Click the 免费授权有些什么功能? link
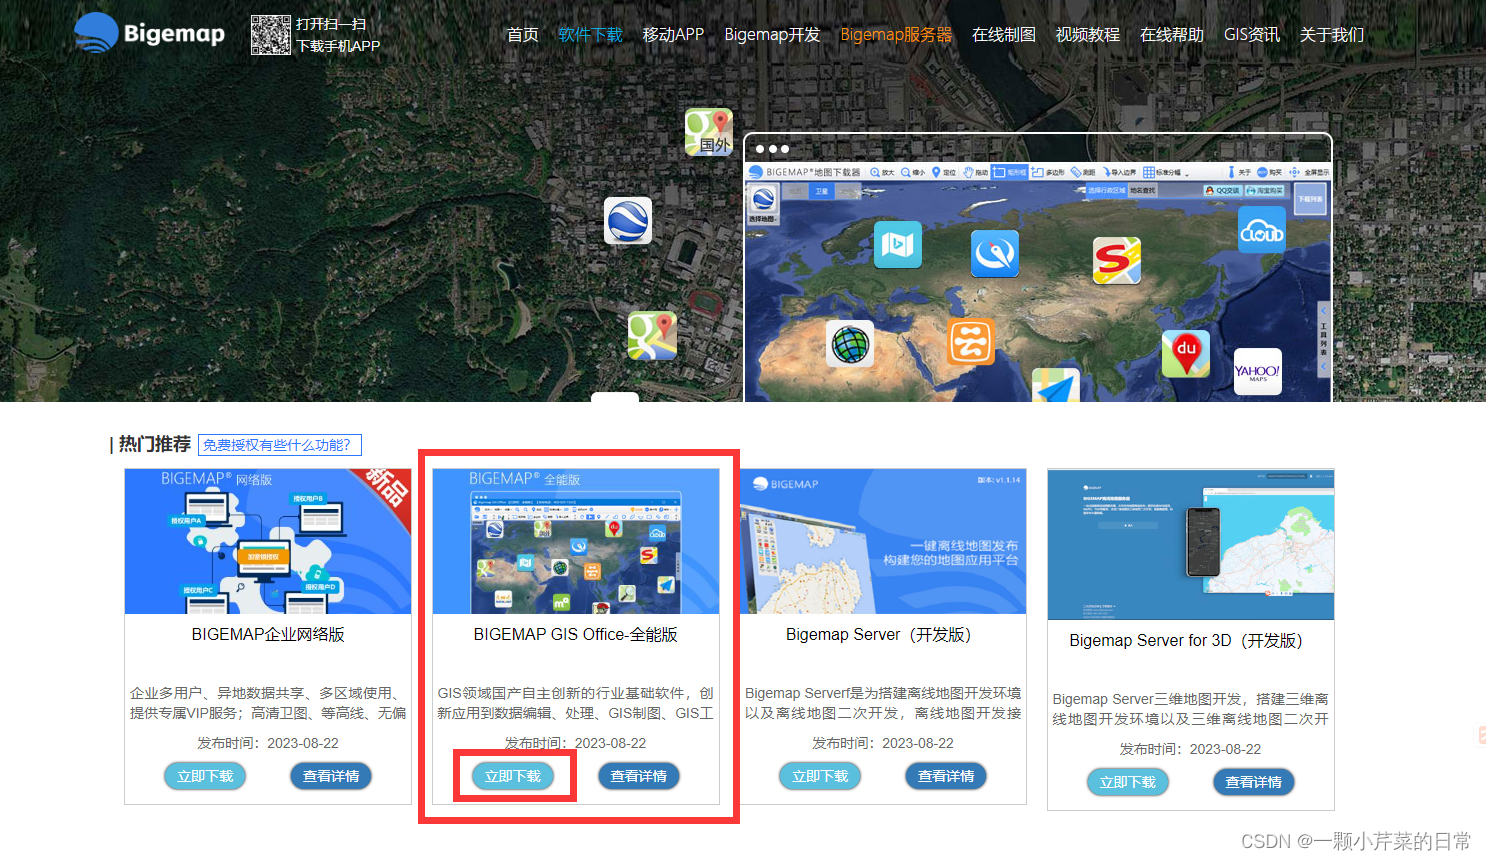 280,445
